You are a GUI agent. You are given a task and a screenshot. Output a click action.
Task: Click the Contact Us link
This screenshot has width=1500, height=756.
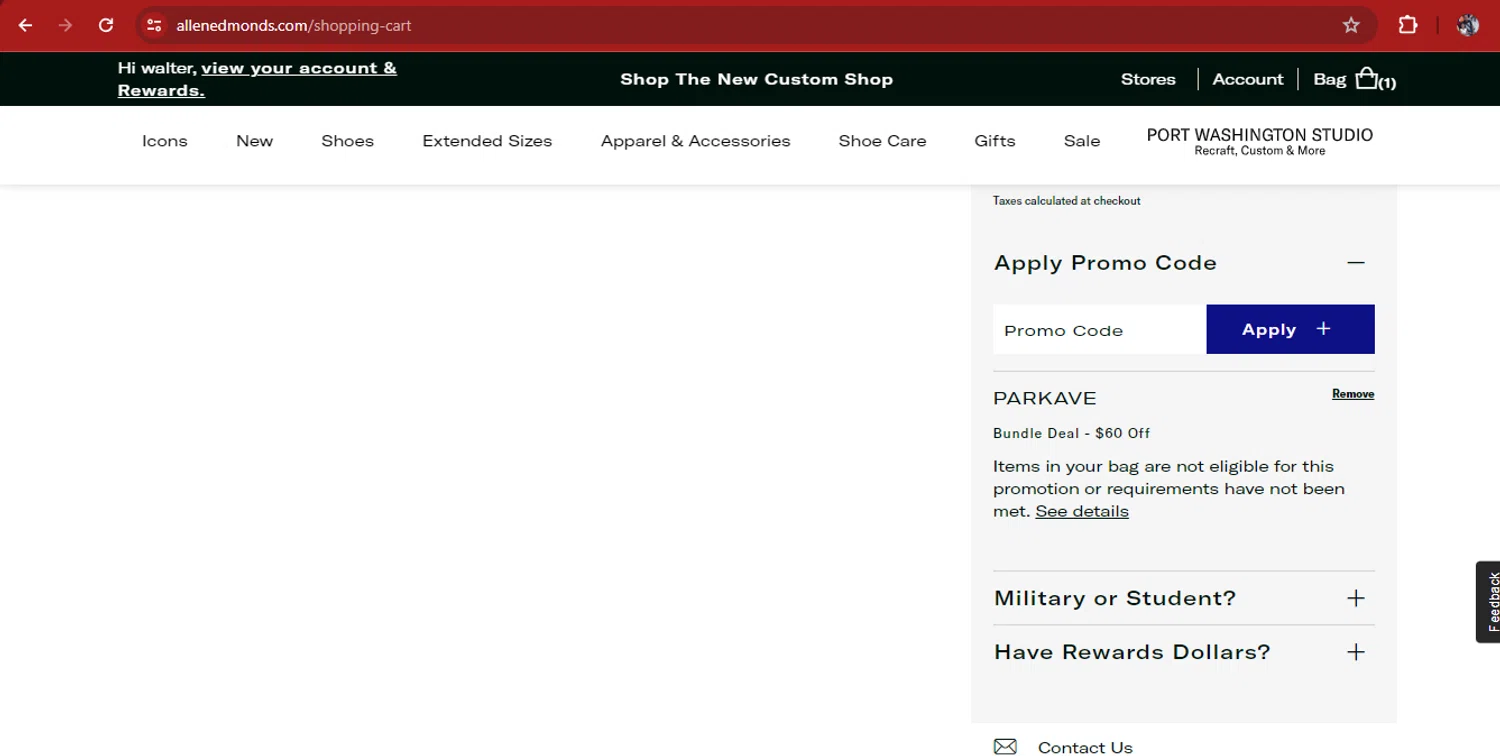(1085, 747)
